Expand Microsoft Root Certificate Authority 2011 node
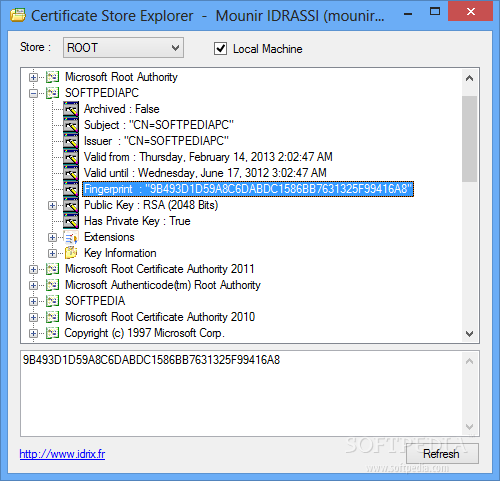The width and height of the screenshot is (500, 486). click(33, 269)
